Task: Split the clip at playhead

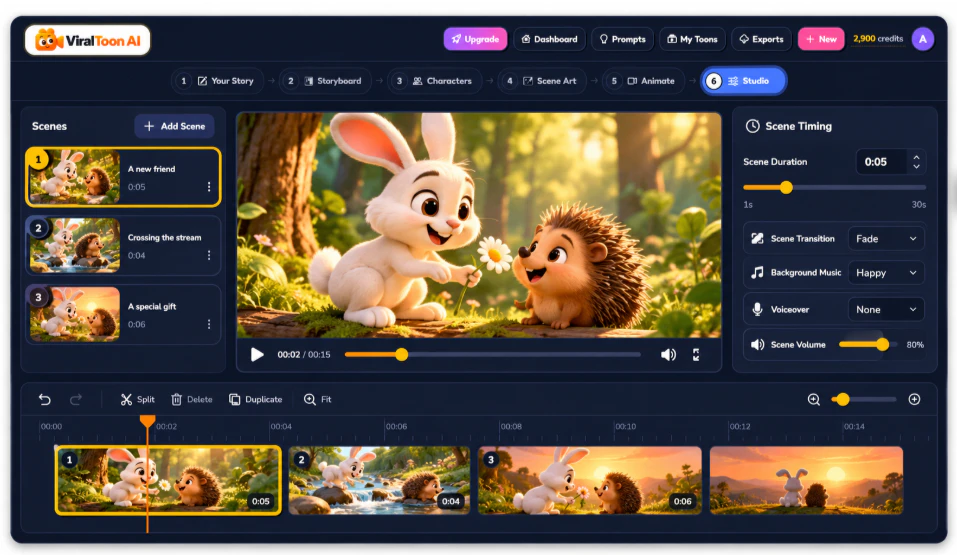Action: point(137,399)
